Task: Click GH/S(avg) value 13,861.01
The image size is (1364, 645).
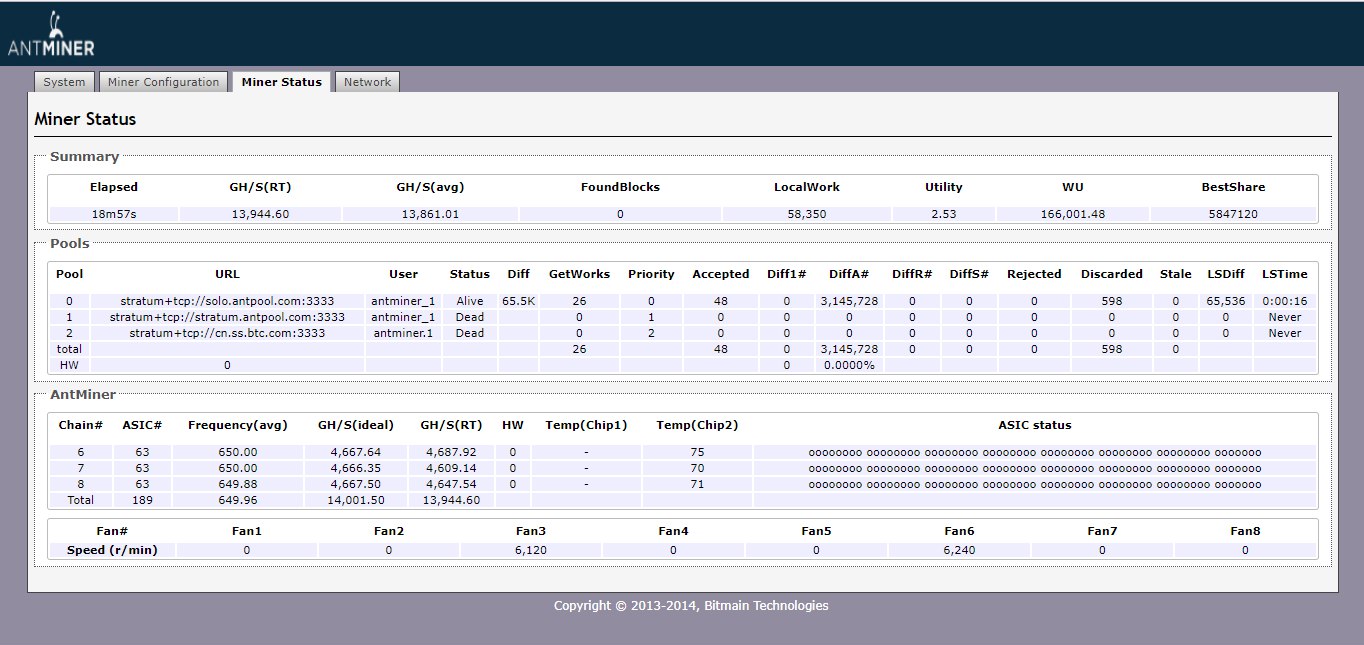Action: point(430,214)
